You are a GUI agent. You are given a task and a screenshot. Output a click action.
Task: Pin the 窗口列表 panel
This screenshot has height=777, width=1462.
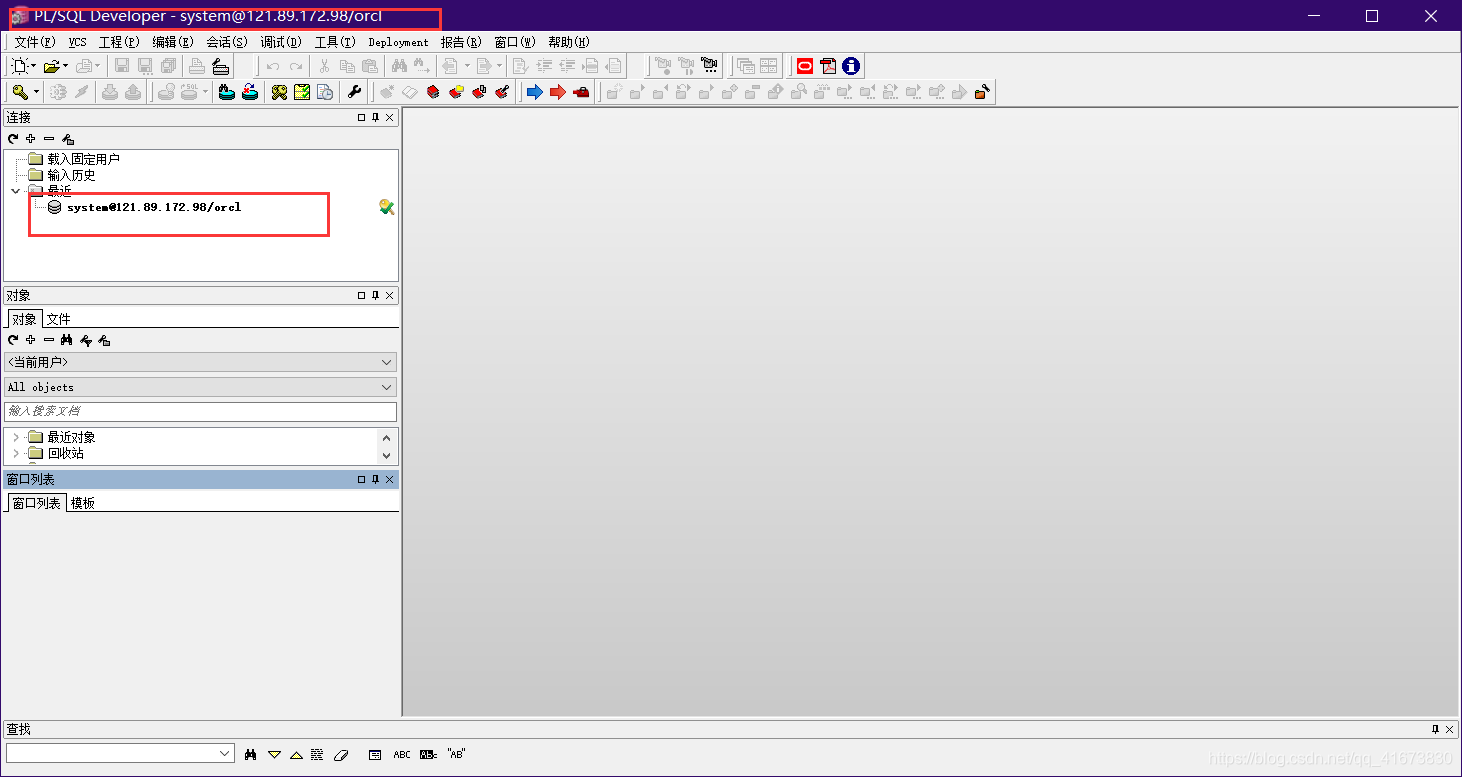click(375, 480)
